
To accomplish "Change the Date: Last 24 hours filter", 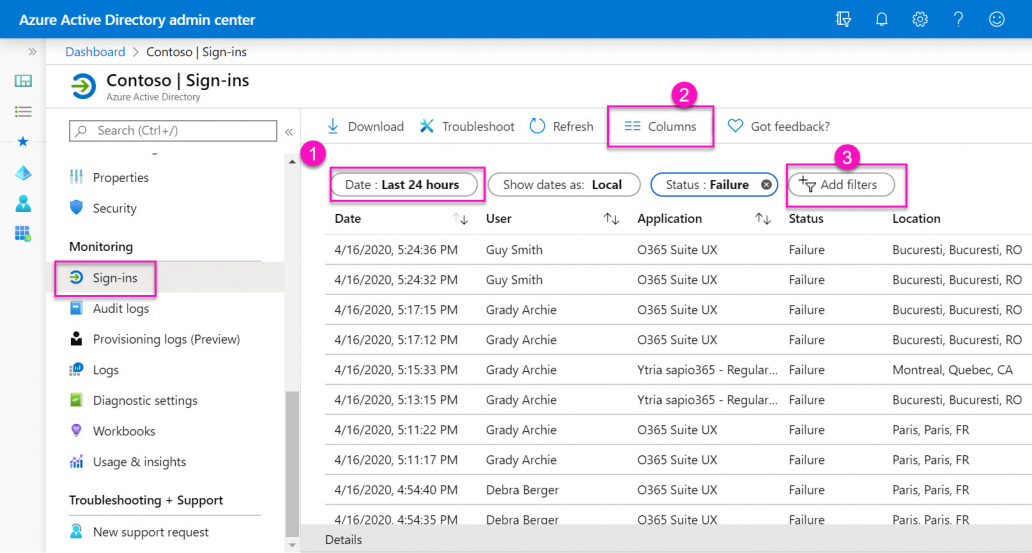I will [x=403, y=185].
